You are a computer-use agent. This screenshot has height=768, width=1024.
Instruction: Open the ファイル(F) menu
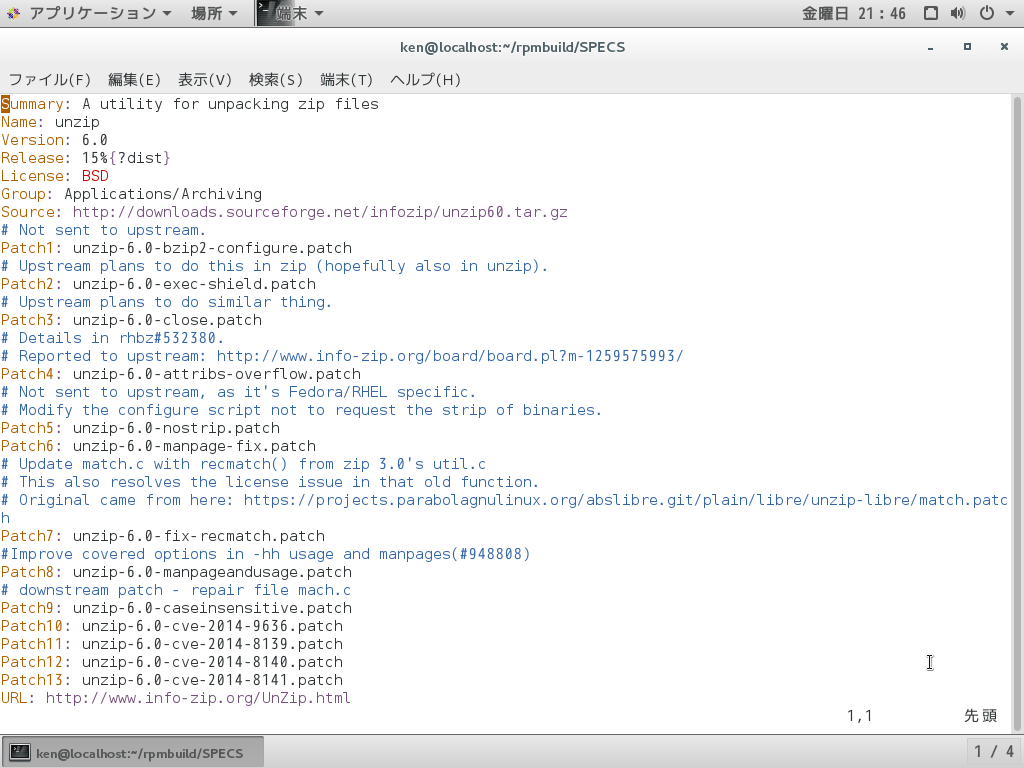50,80
